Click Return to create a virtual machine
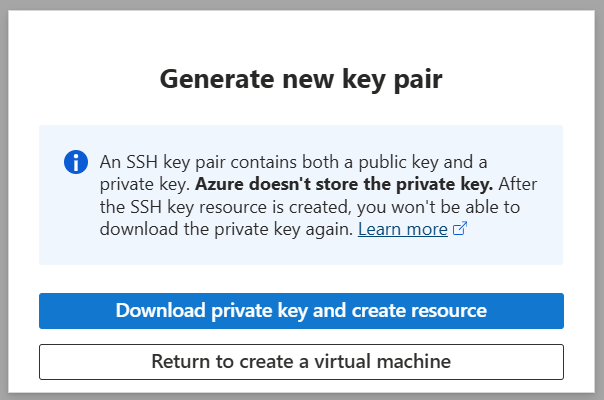 coord(301,361)
